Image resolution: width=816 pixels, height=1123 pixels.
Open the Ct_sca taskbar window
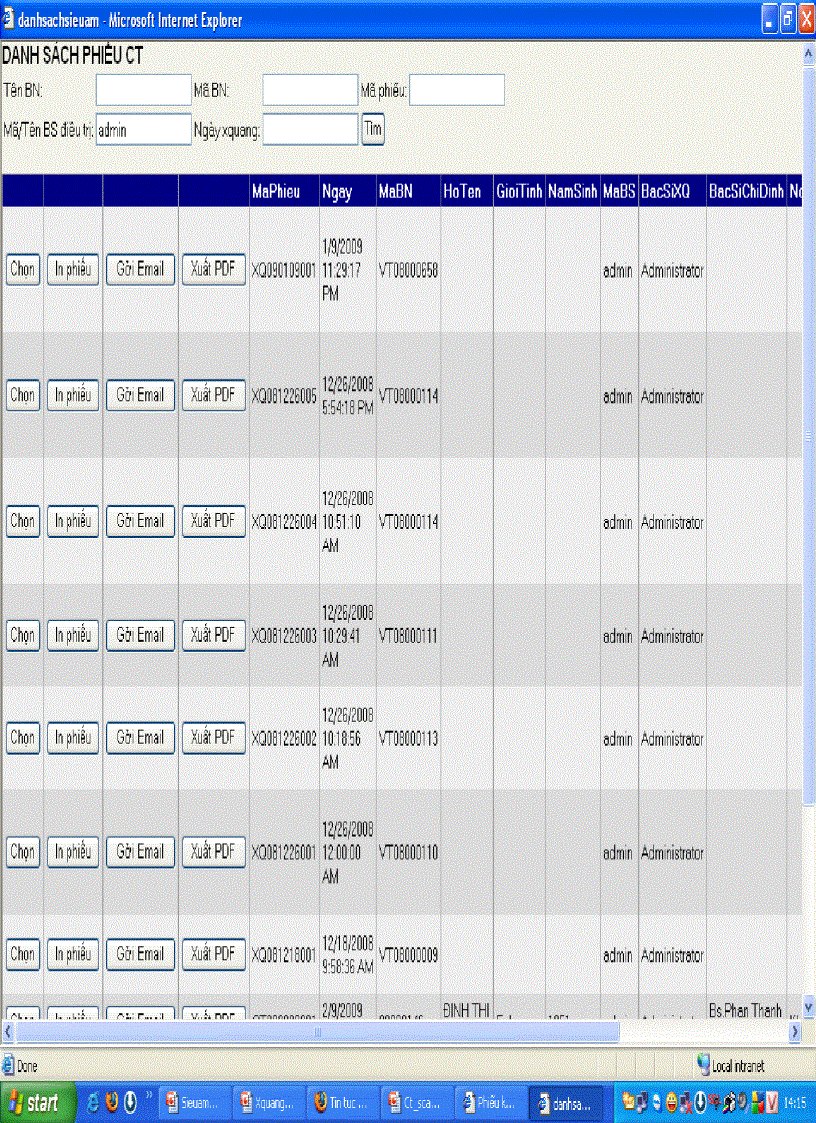click(417, 1103)
